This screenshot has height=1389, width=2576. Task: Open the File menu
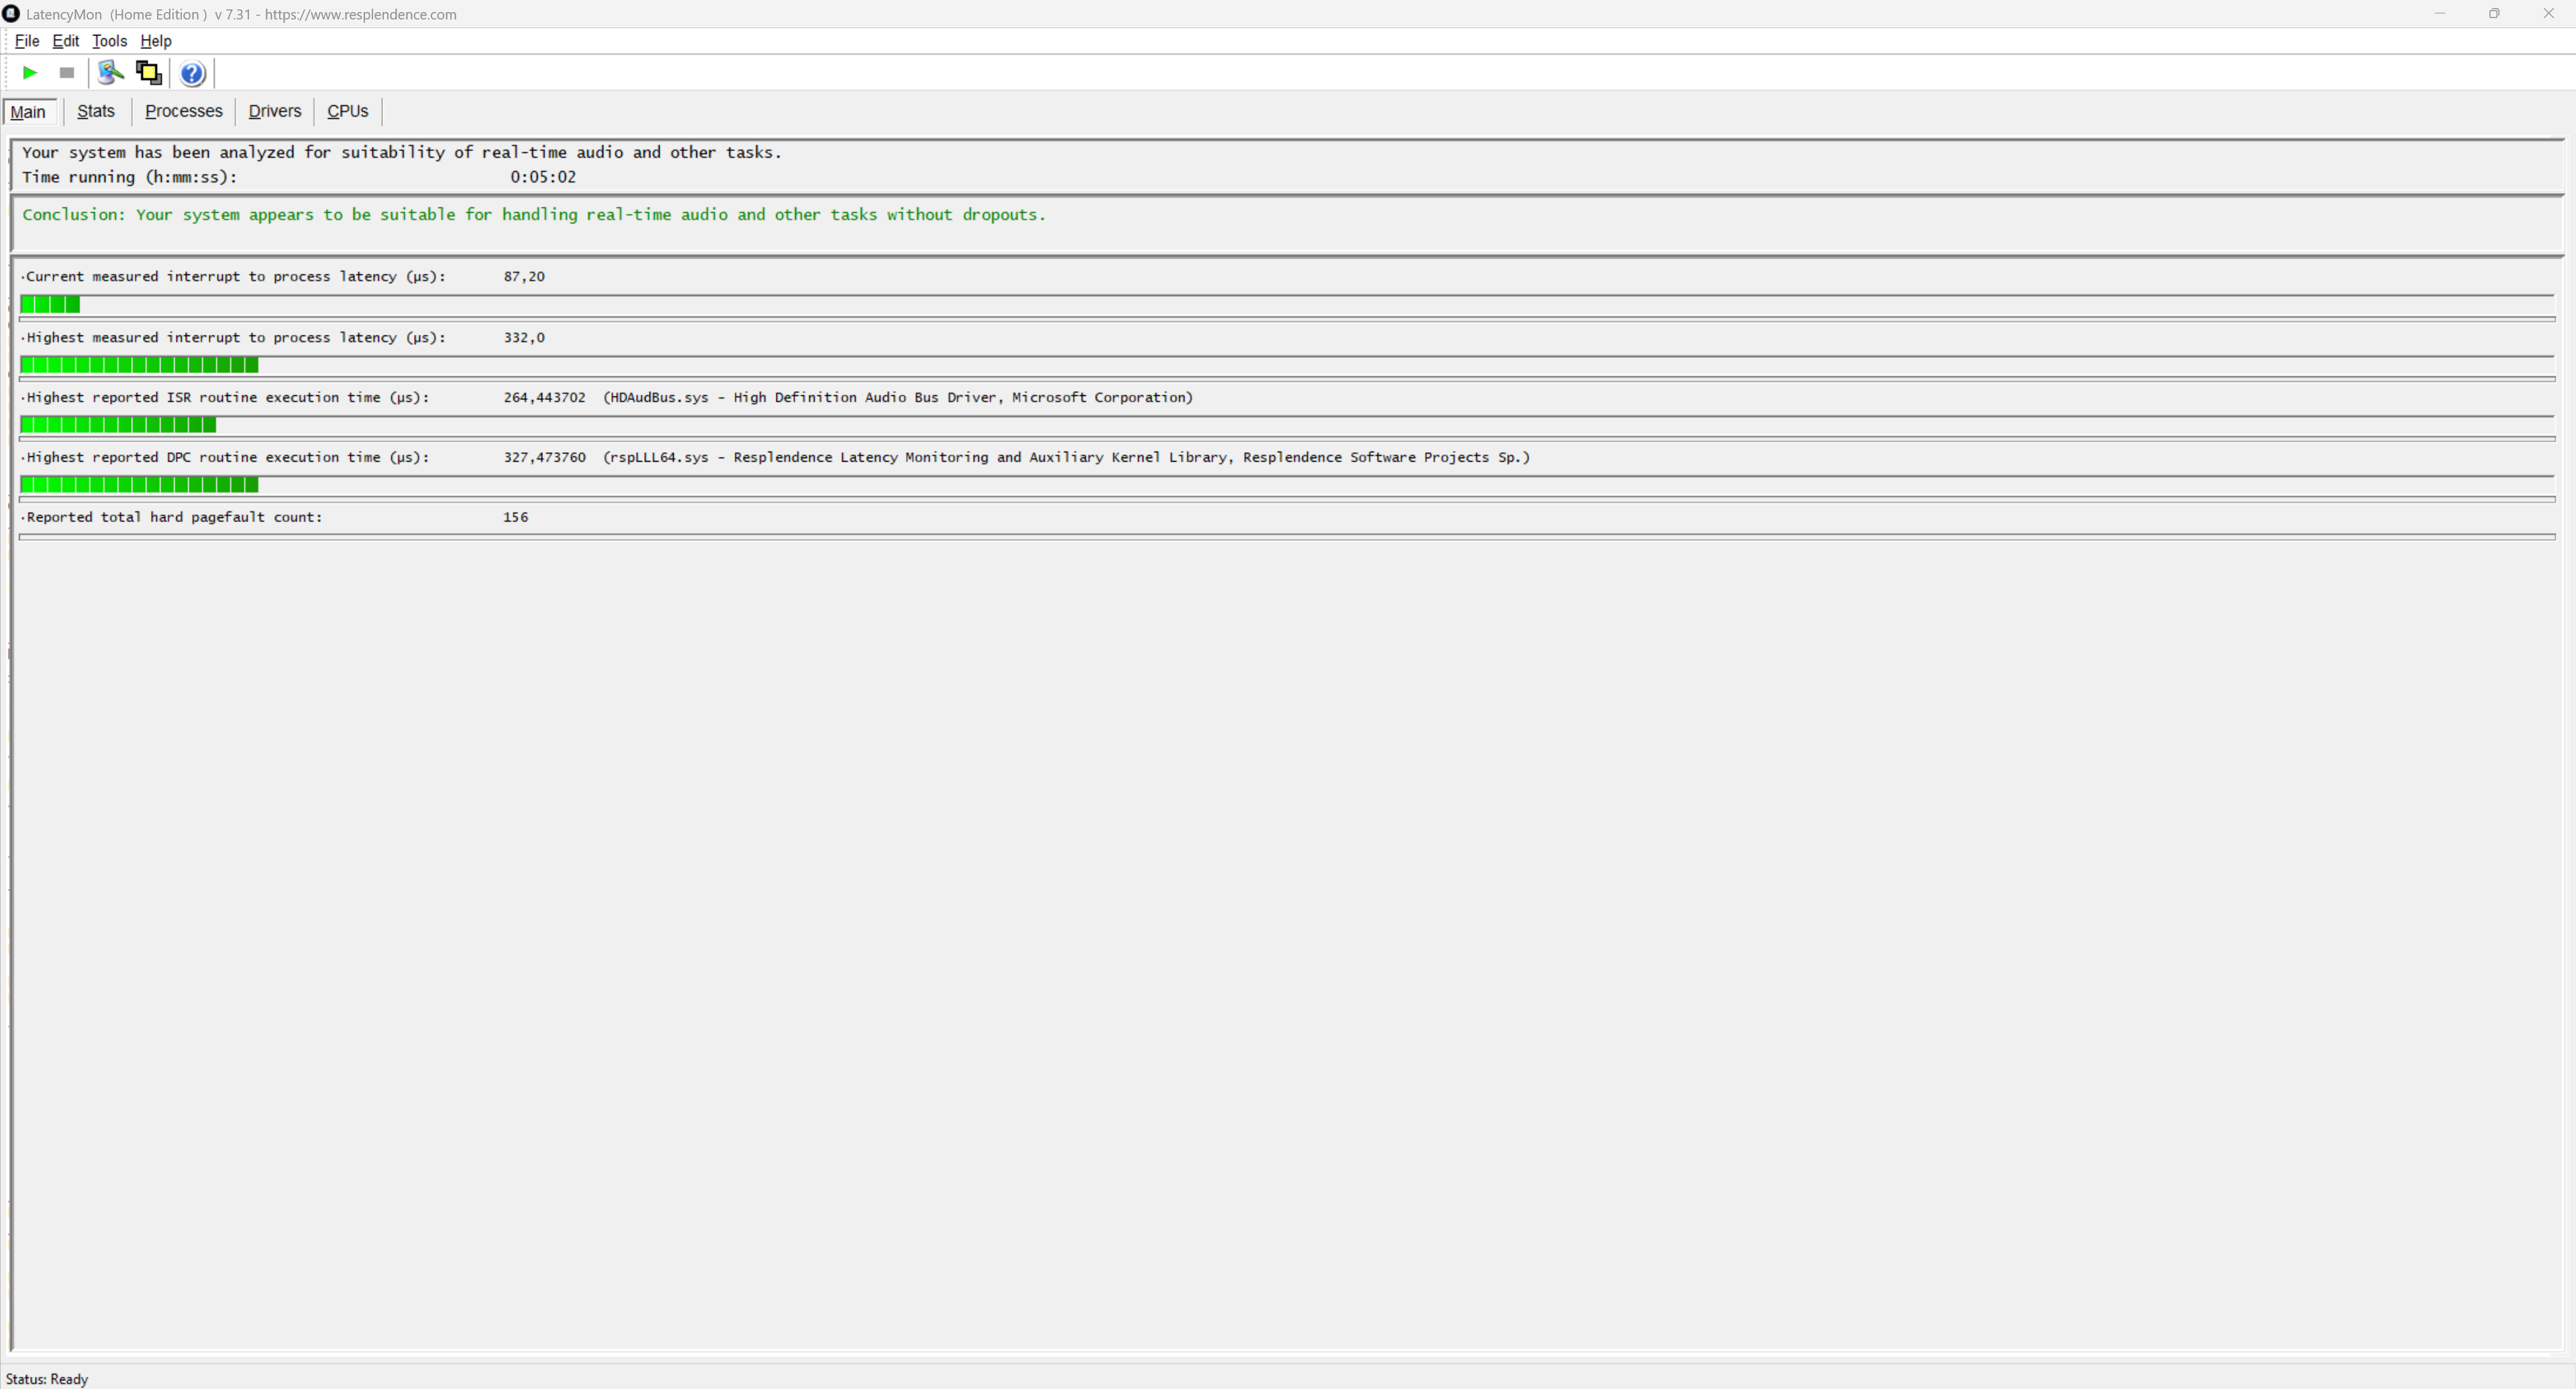(27, 41)
